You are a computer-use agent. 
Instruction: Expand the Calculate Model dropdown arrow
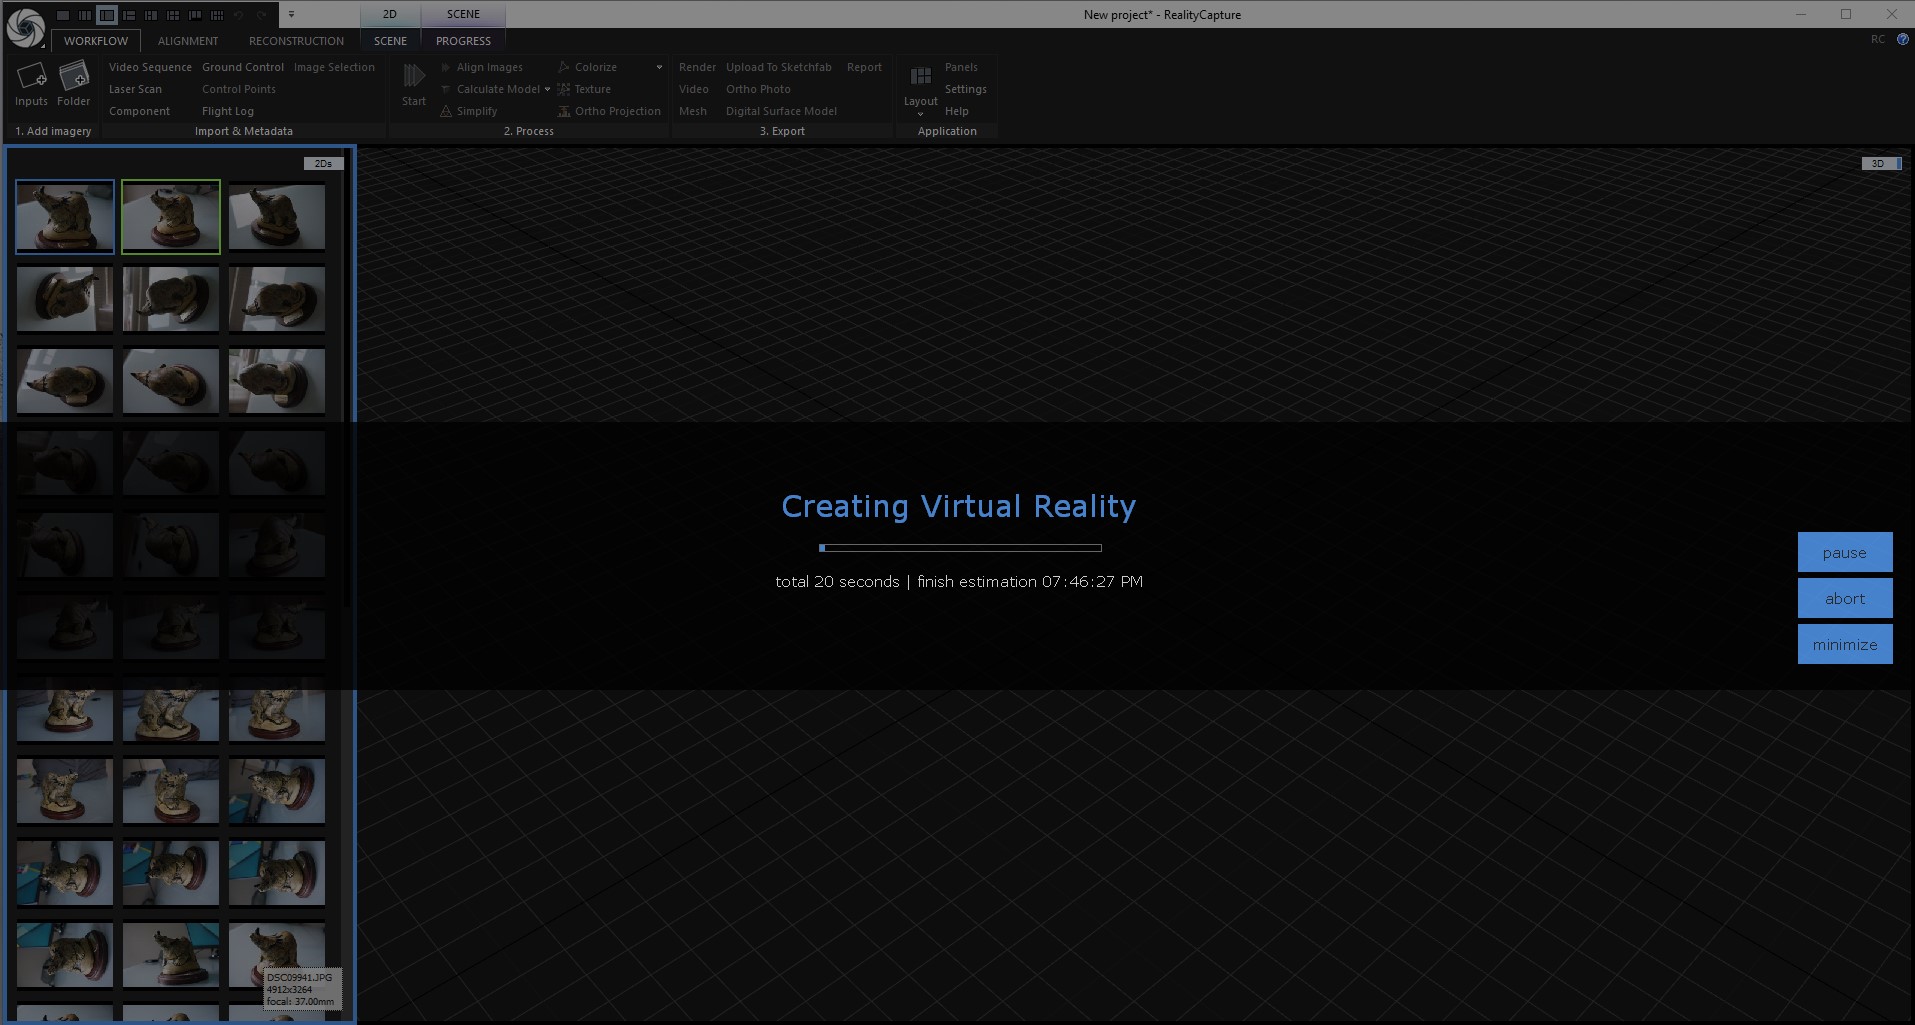tap(547, 89)
